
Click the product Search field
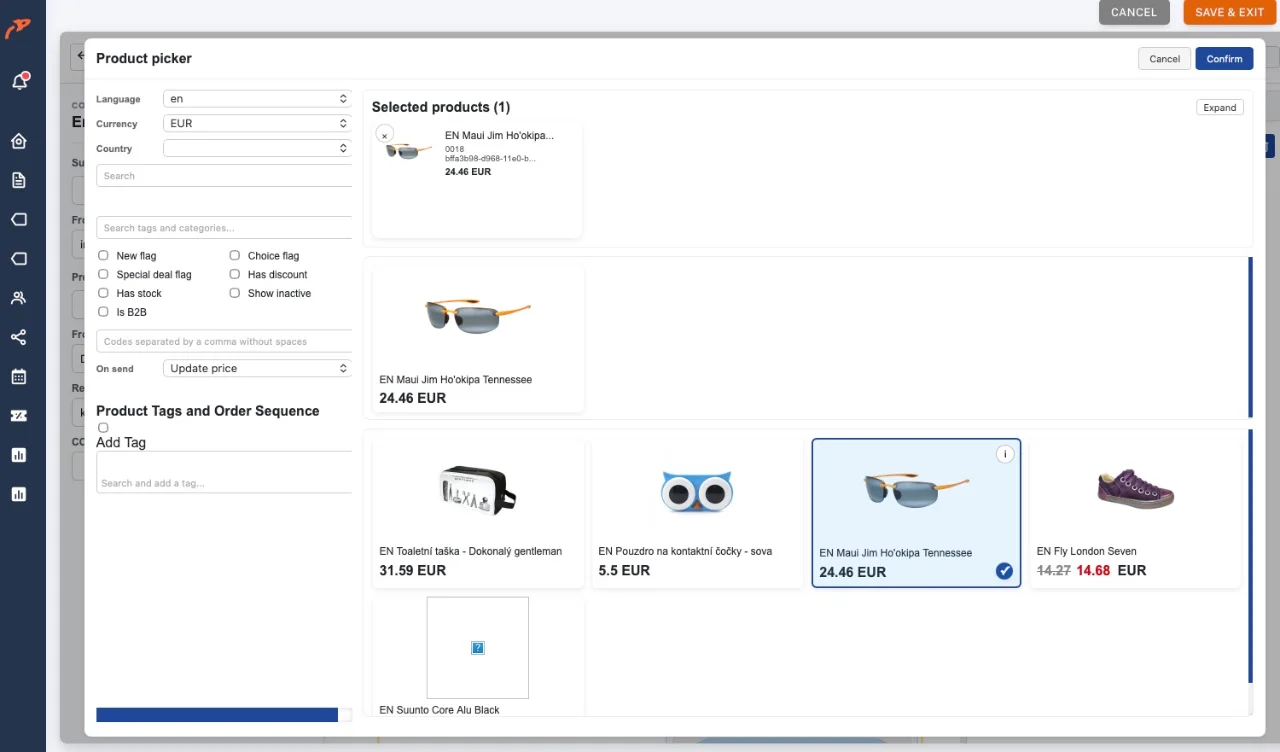coord(224,176)
